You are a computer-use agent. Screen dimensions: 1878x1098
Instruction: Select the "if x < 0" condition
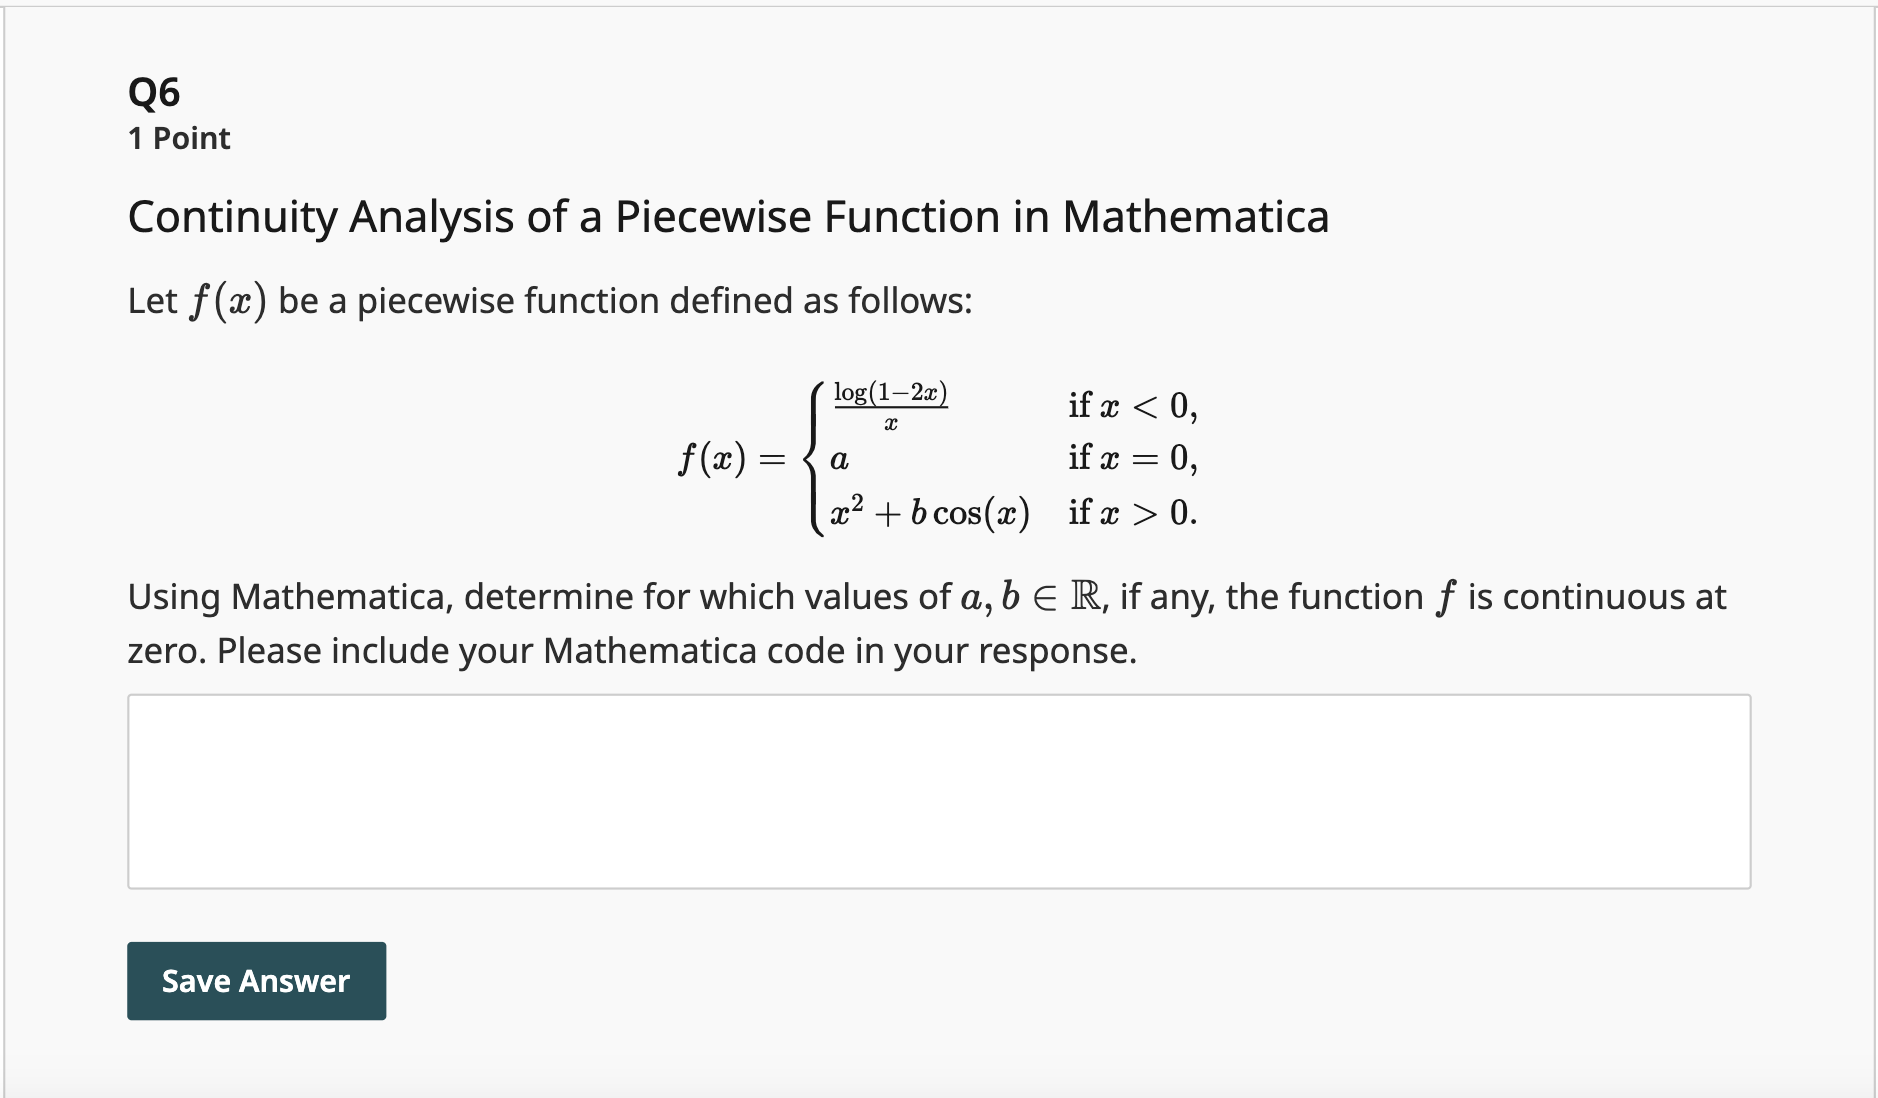1132,405
